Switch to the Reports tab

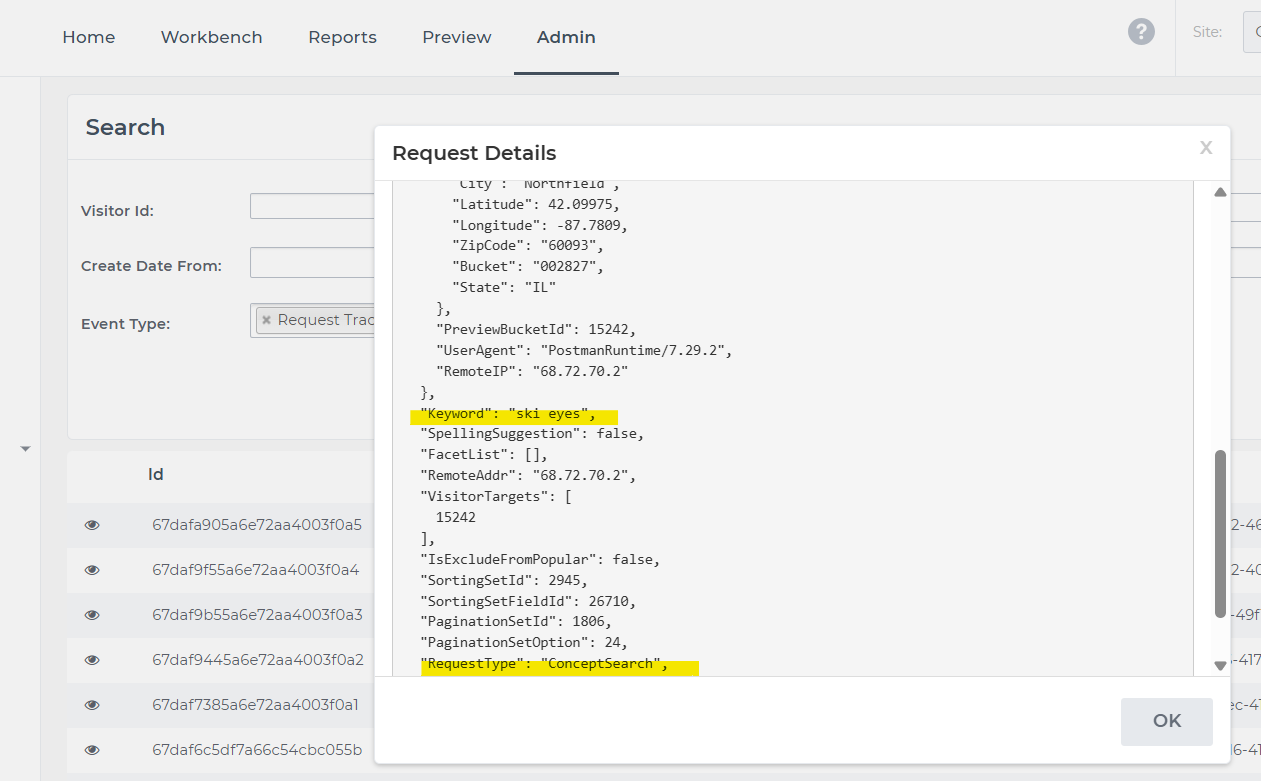point(342,37)
